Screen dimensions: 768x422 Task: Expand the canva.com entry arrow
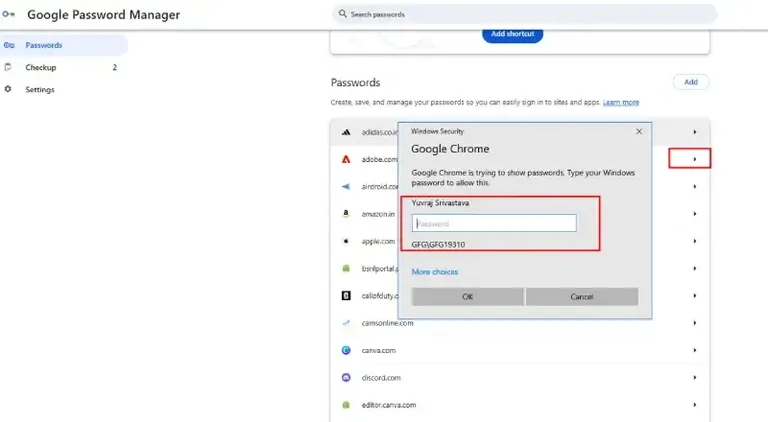pos(695,350)
